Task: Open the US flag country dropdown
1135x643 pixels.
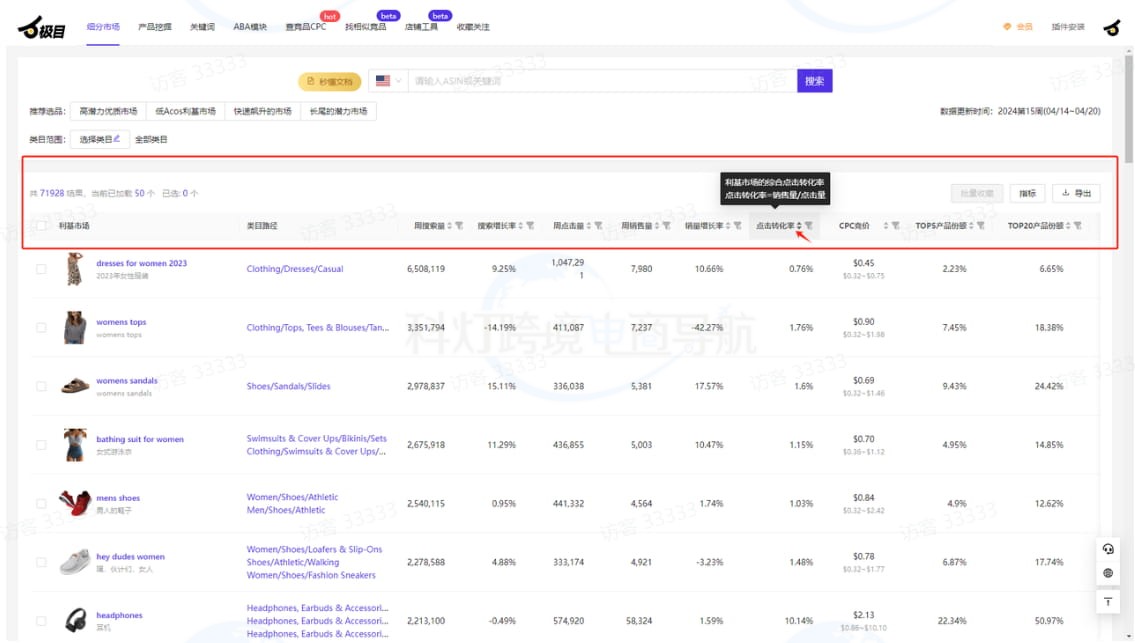Action: pos(387,81)
